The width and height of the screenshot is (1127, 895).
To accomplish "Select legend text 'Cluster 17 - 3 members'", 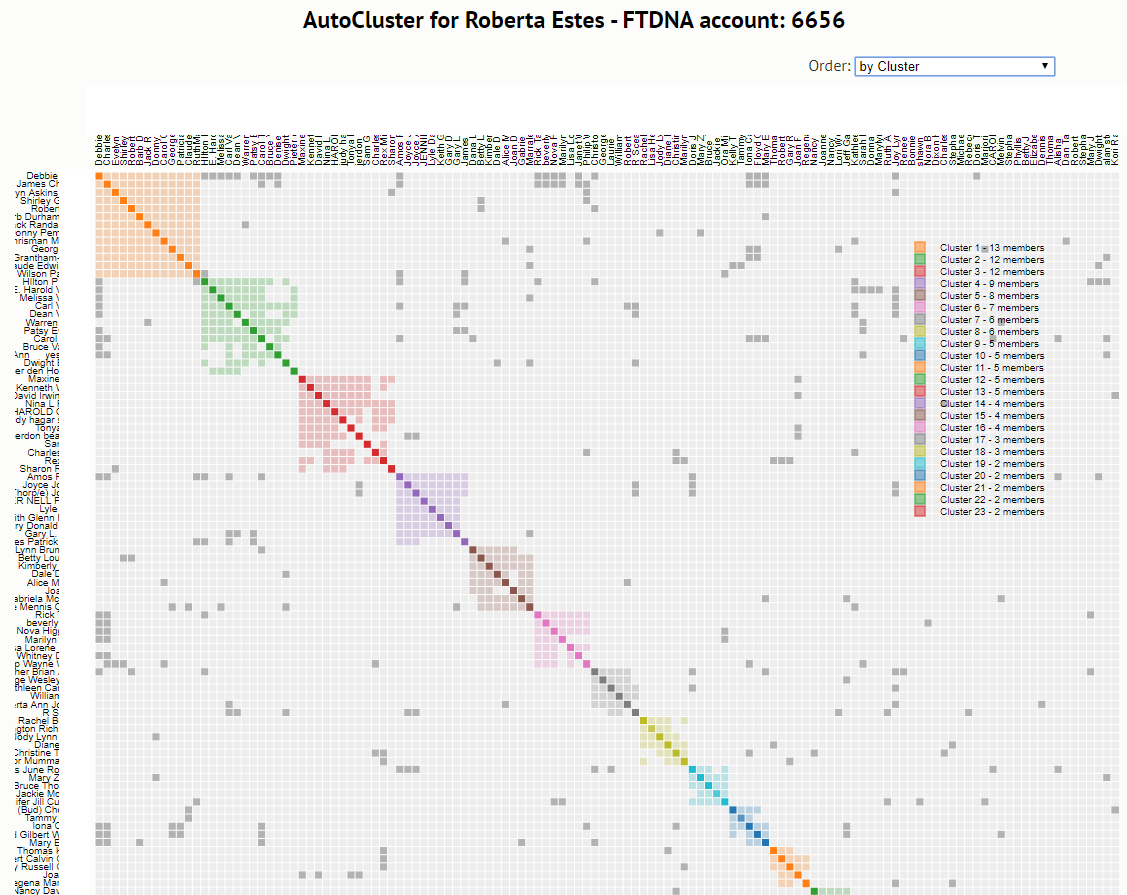I will pos(992,440).
